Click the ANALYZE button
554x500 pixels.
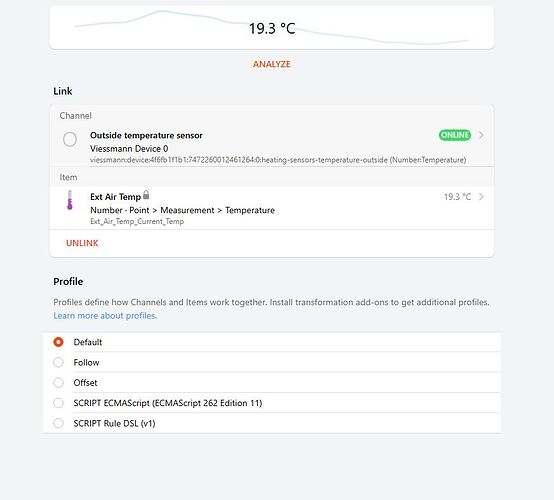click(272, 64)
